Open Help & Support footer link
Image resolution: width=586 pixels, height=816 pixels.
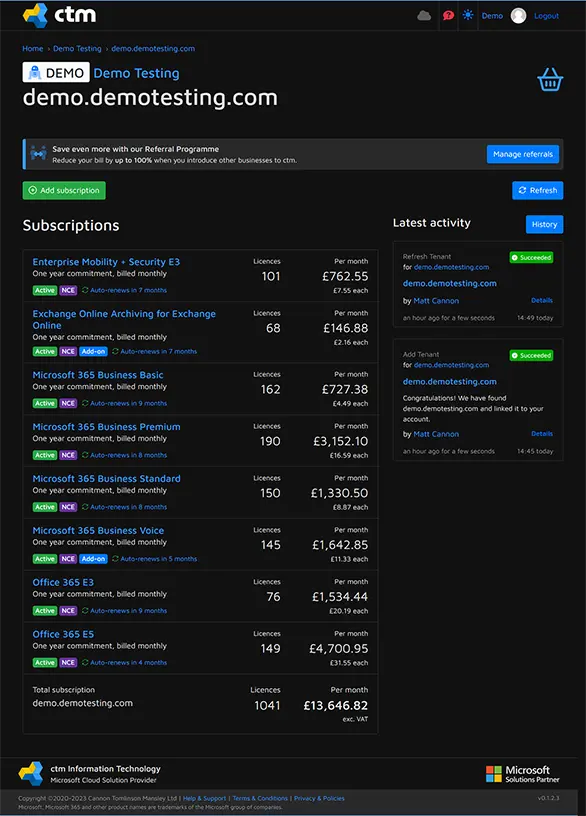(x=205, y=798)
